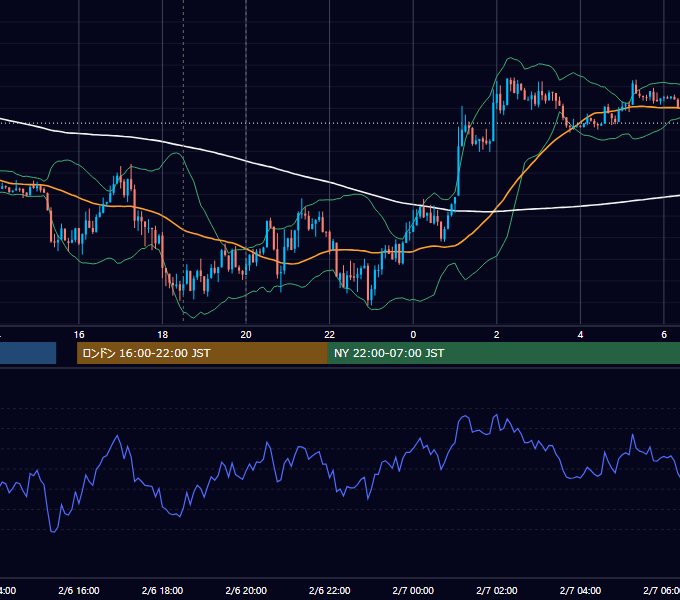Image resolution: width=680 pixels, height=600 pixels.
Task: Select the 22 hour label on price chart axis
Action: (330, 335)
